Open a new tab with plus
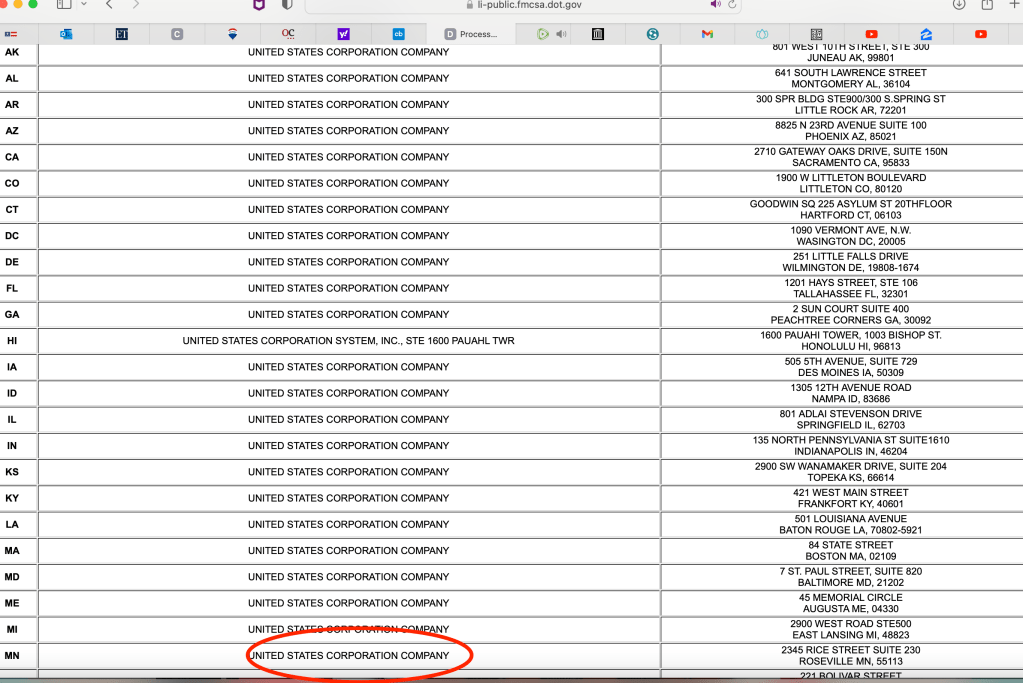 point(1014,5)
